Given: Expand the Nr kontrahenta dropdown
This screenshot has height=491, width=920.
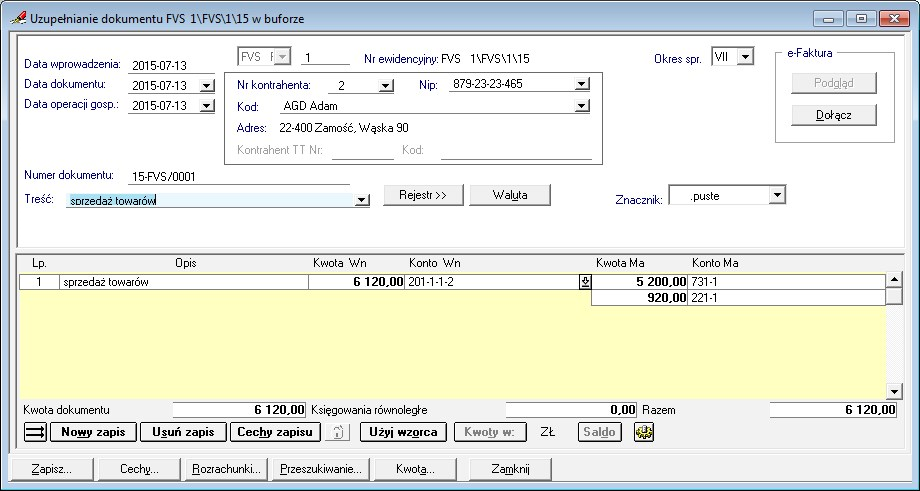Looking at the screenshot, I should tap(386, 86).
